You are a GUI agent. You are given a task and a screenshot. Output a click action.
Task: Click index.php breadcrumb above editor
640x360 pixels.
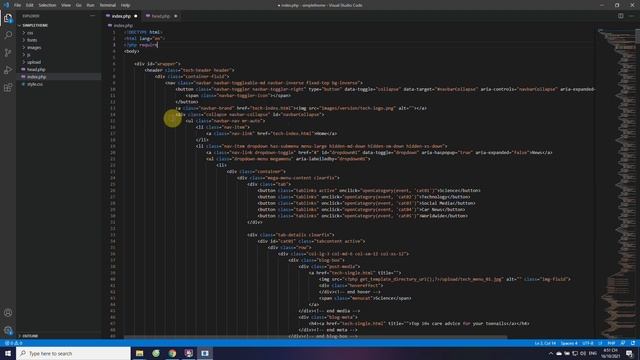123,25
